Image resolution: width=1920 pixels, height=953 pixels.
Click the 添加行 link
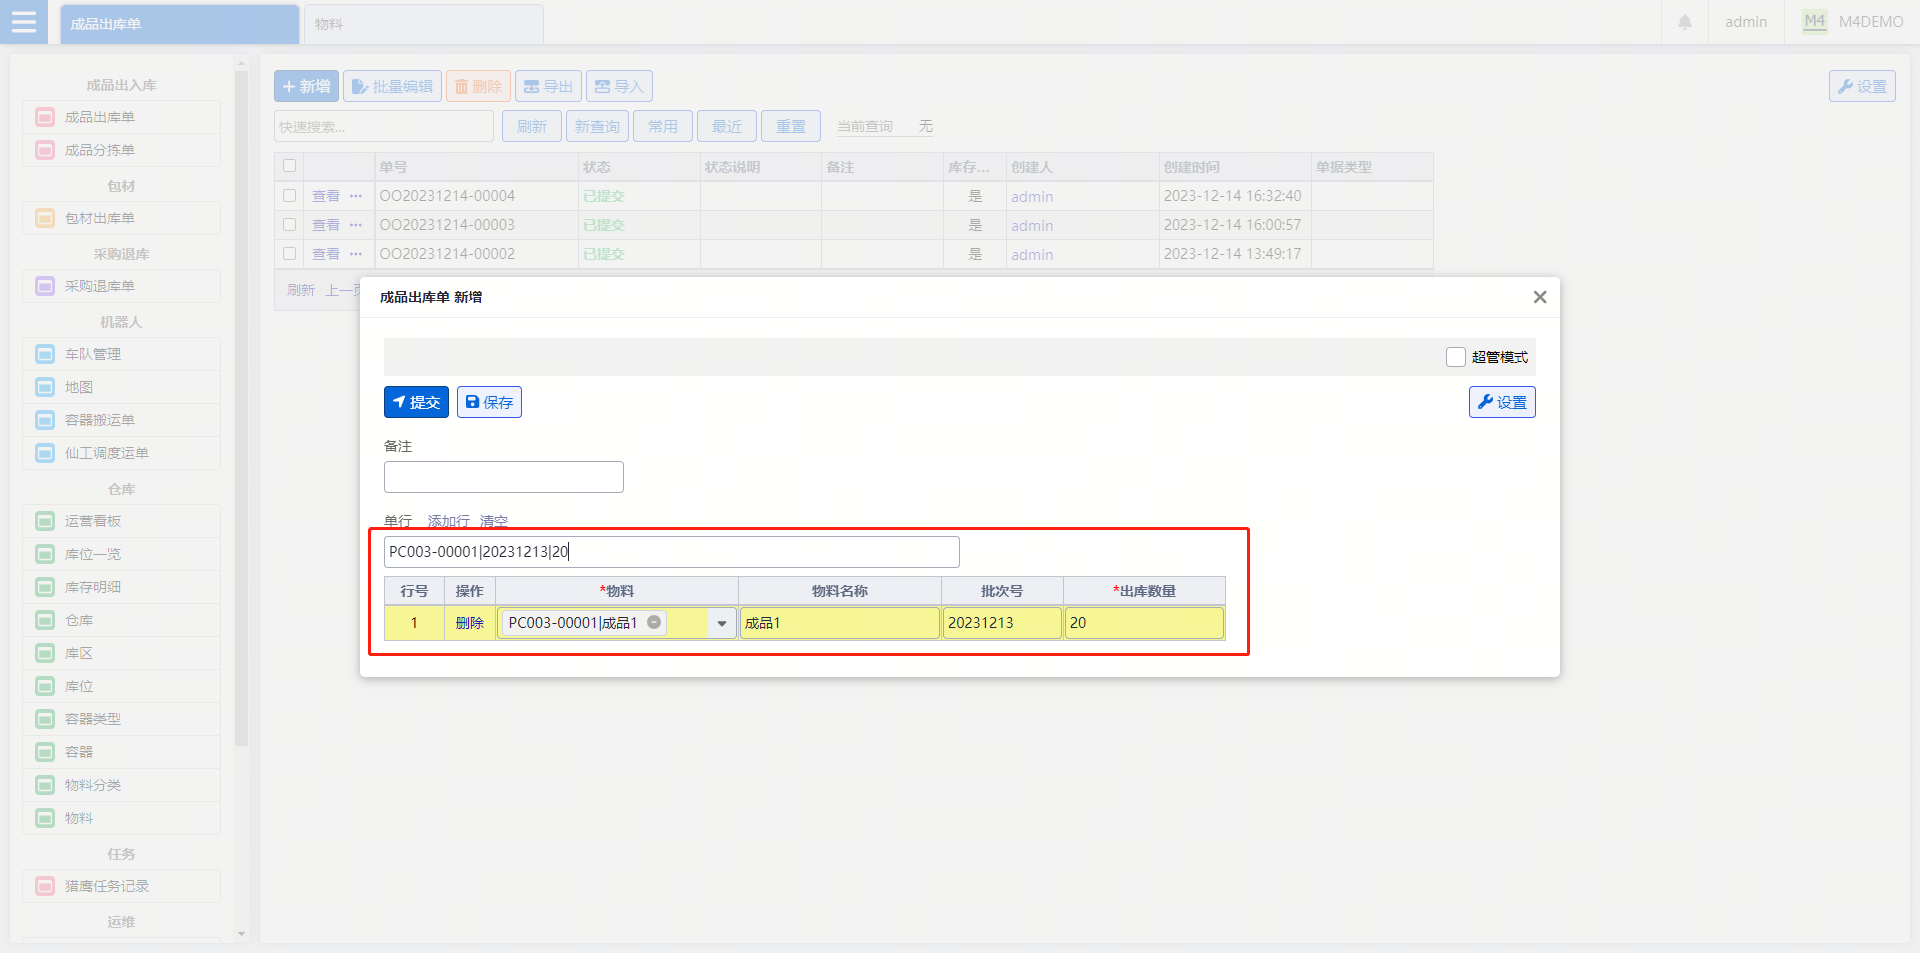coord(449,521)
